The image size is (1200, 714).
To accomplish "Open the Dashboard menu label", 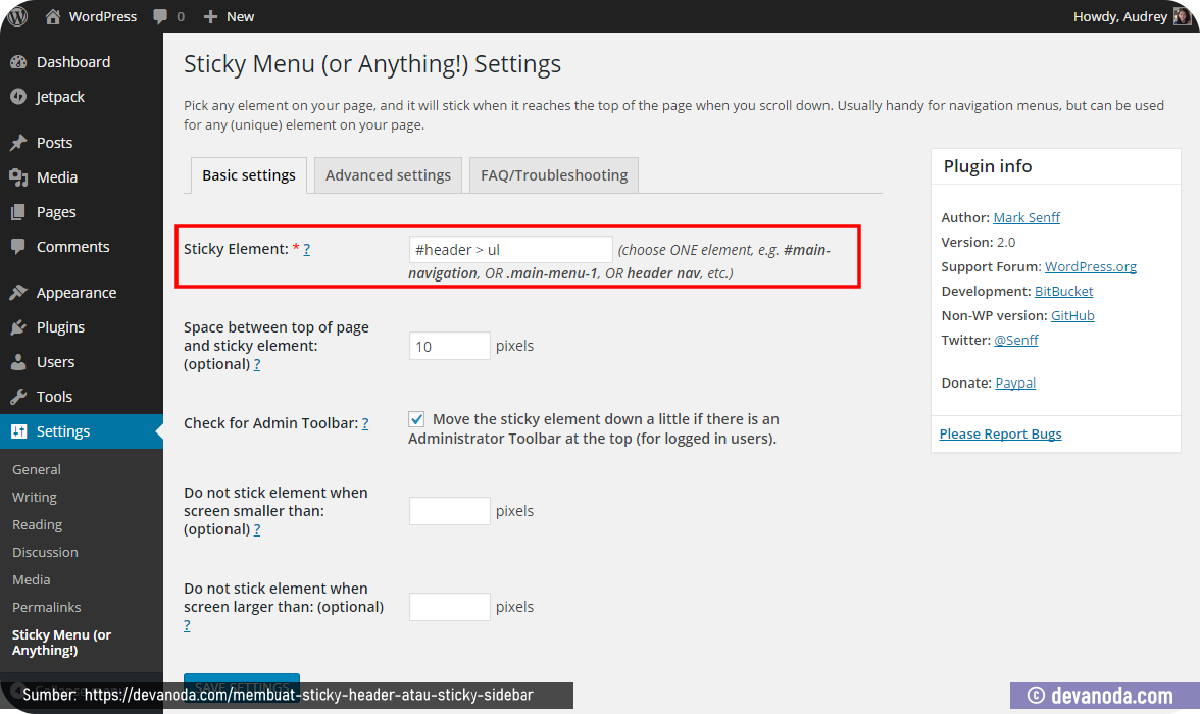I will (73, 62).
